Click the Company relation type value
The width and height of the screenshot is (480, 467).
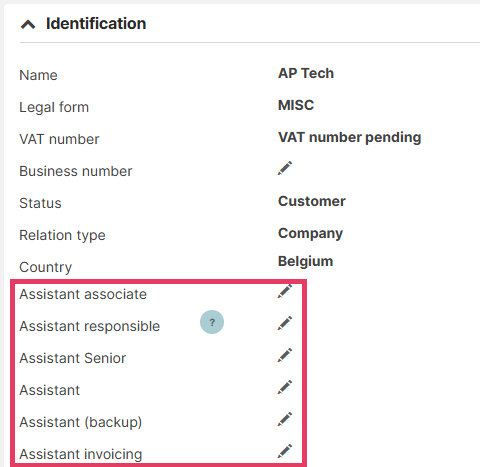pyautogui.click(x=310, y=234)
